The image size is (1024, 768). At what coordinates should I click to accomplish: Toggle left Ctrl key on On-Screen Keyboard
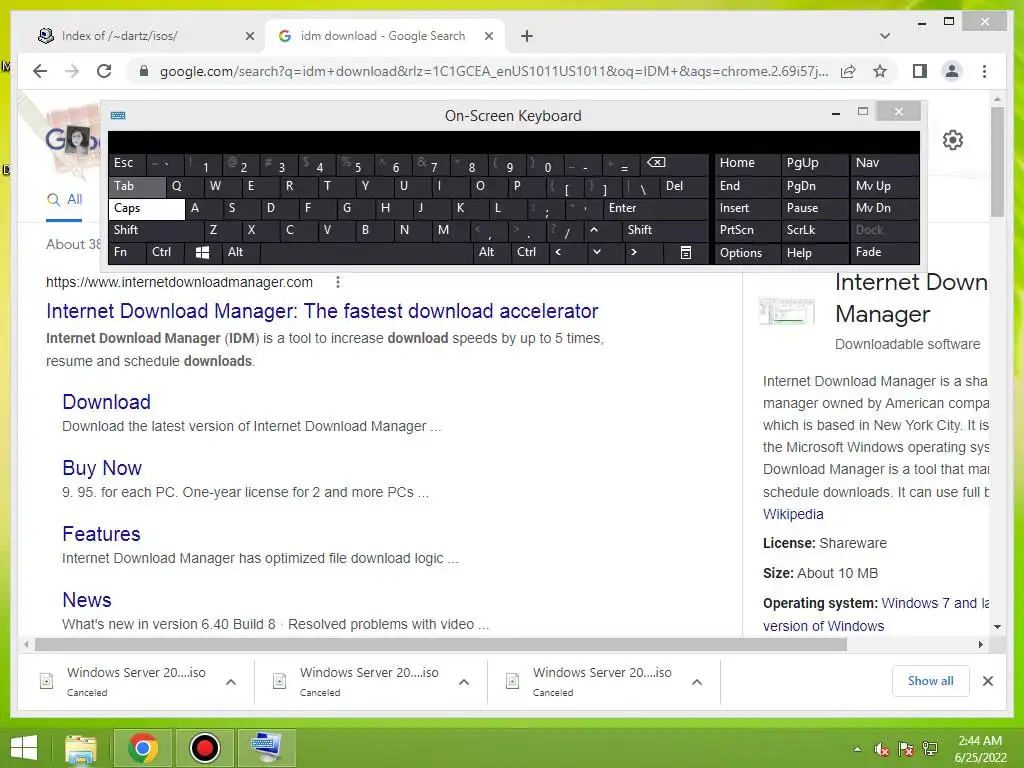click(x=165, y=252)
